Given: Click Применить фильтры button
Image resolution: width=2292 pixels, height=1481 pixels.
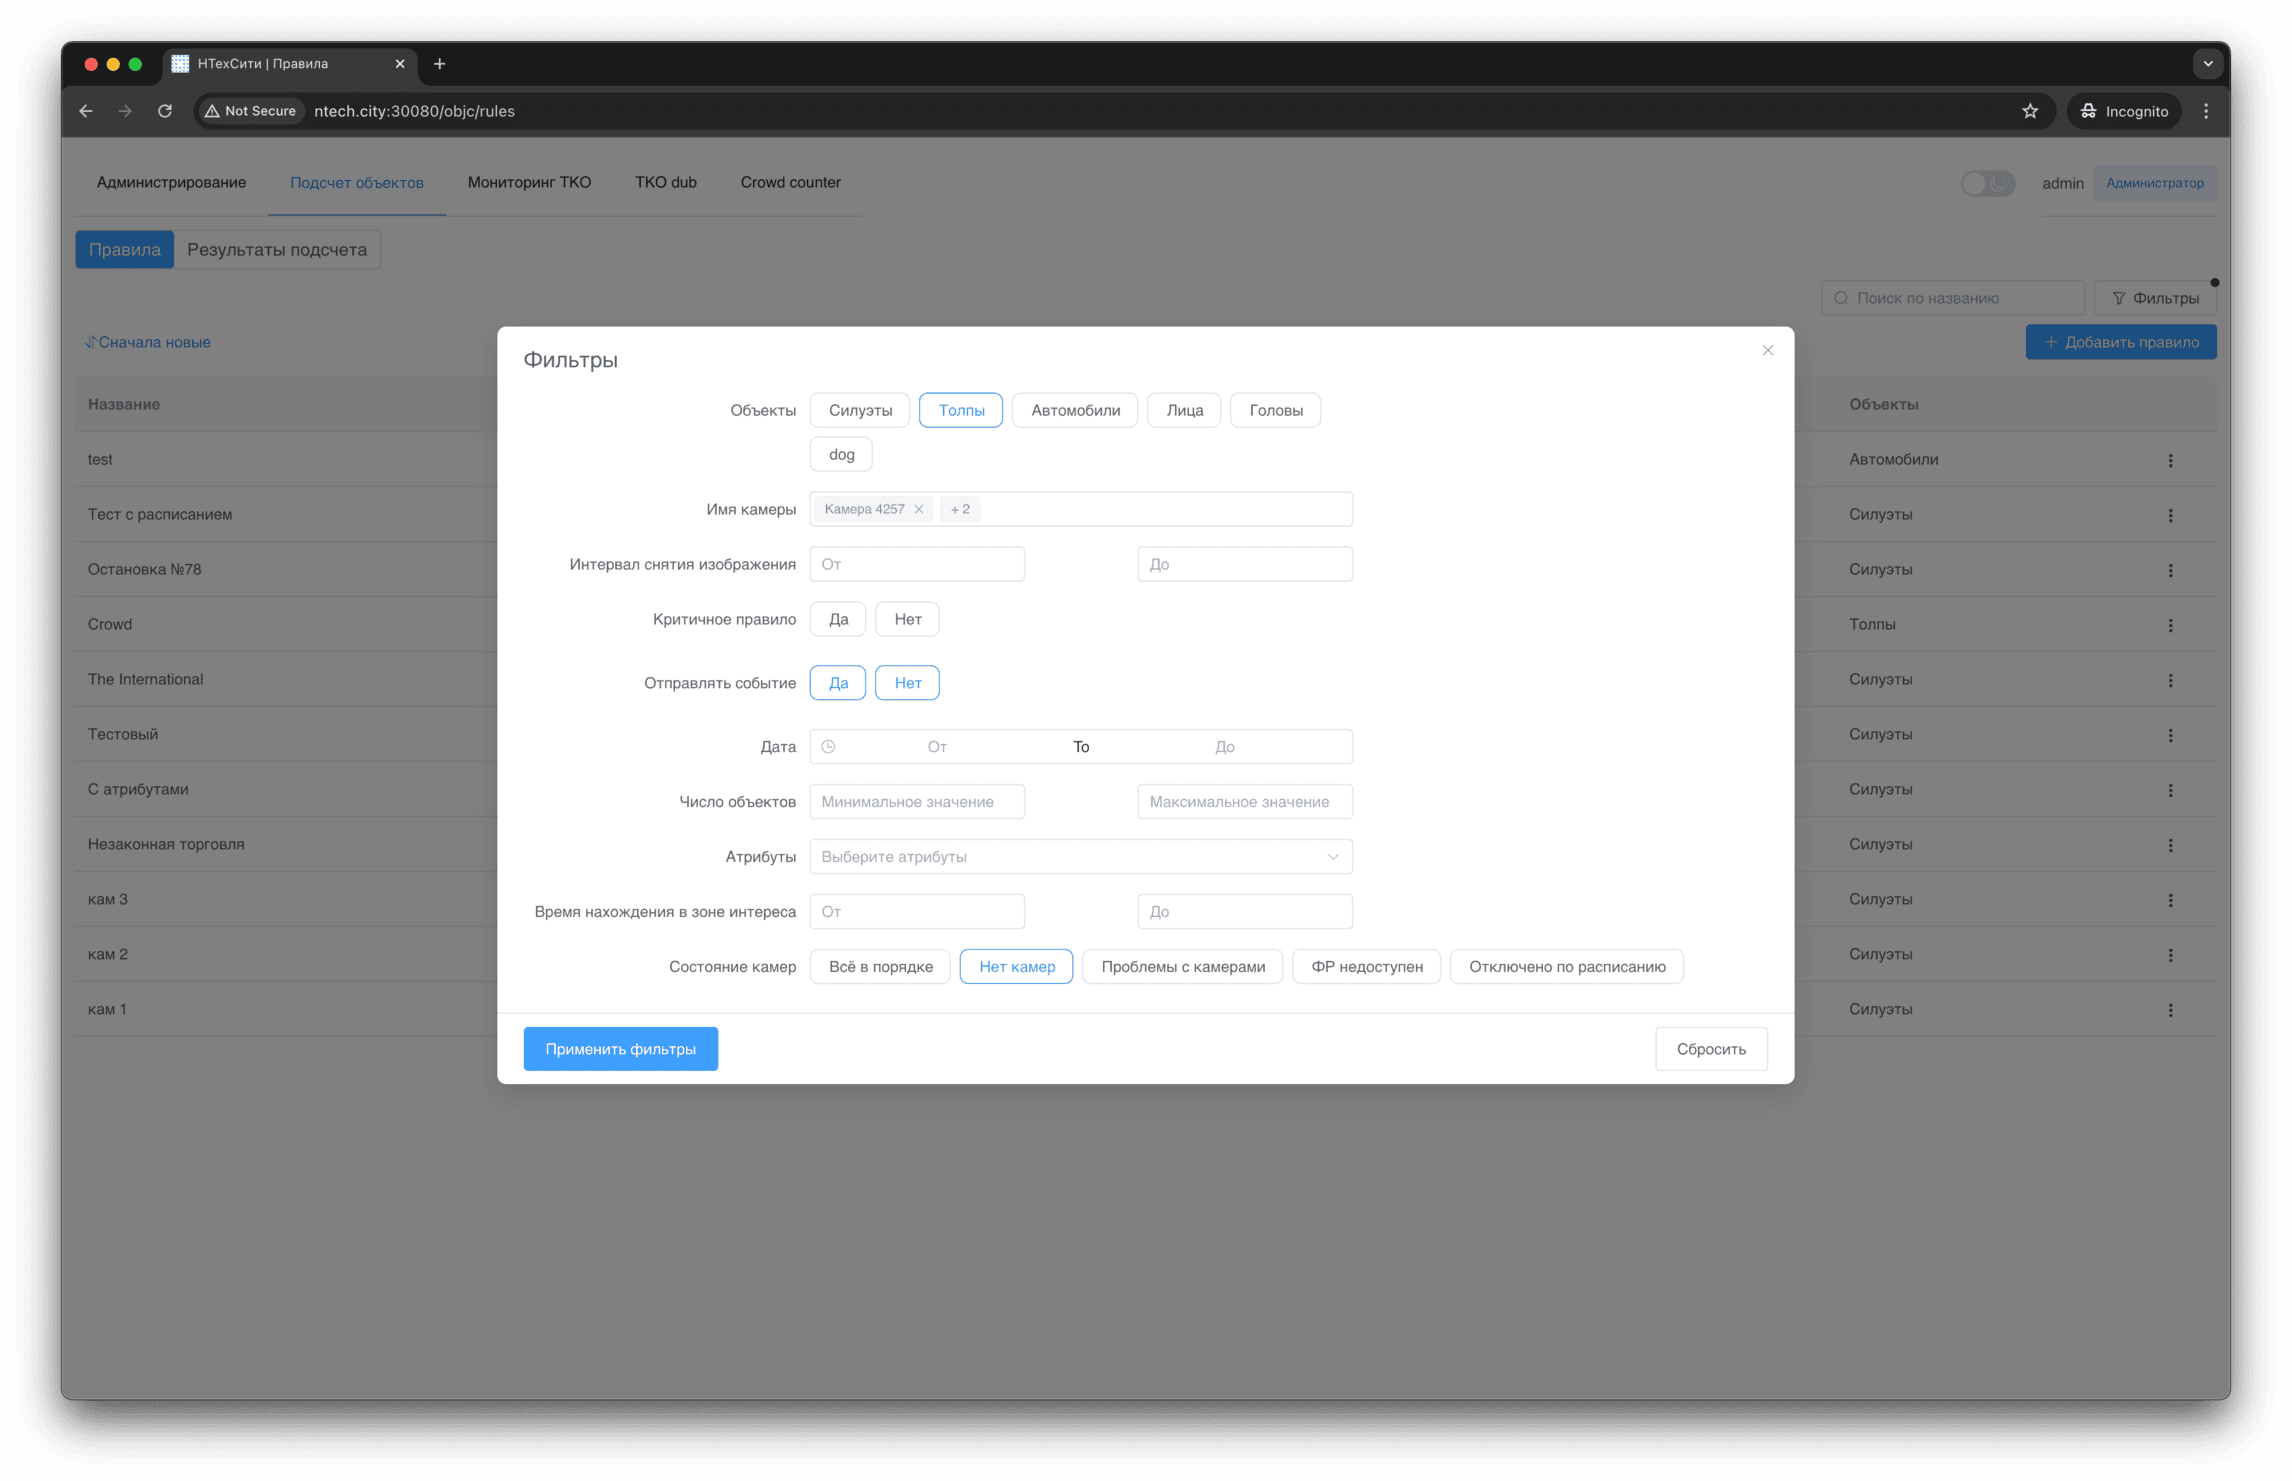Looking at the screenshot, I should point(620,1048).
